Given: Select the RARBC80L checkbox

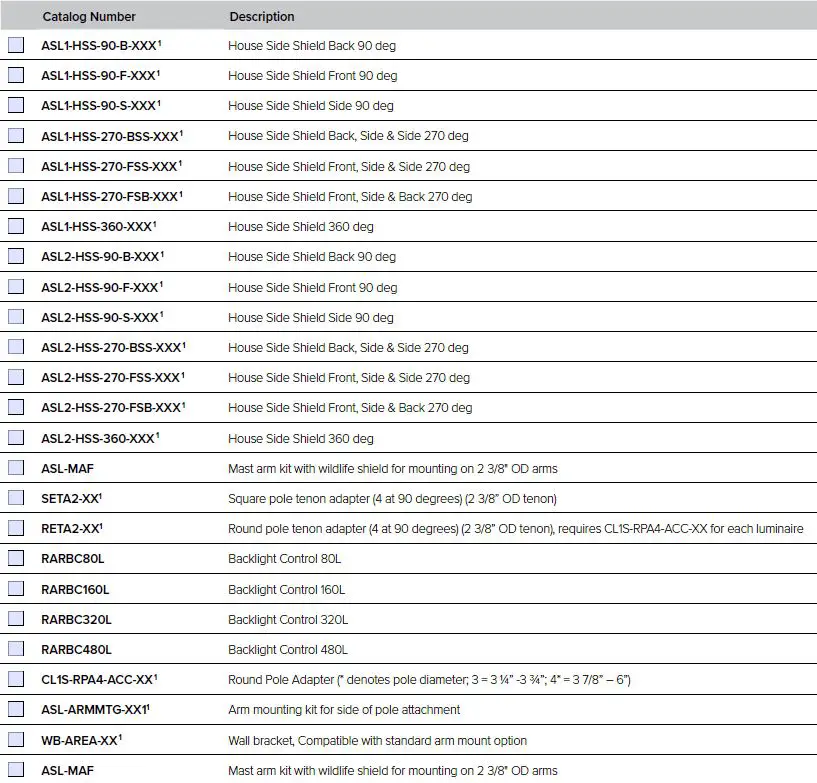Looking at the screenshot, I should (16, 559).
